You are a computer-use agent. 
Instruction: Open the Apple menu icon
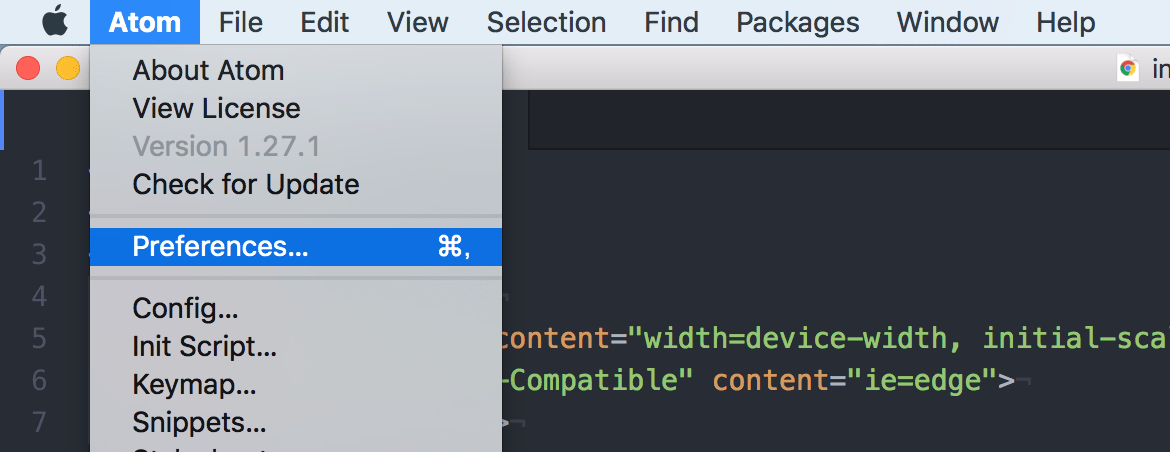[55, 22]
